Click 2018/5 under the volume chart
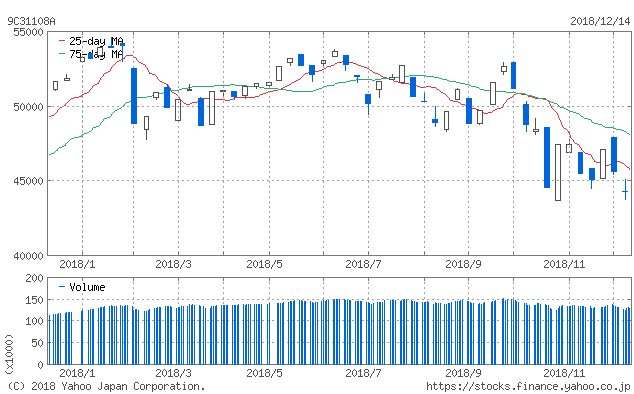Viewport: 634px width, 394px height. tap(264, 373)
